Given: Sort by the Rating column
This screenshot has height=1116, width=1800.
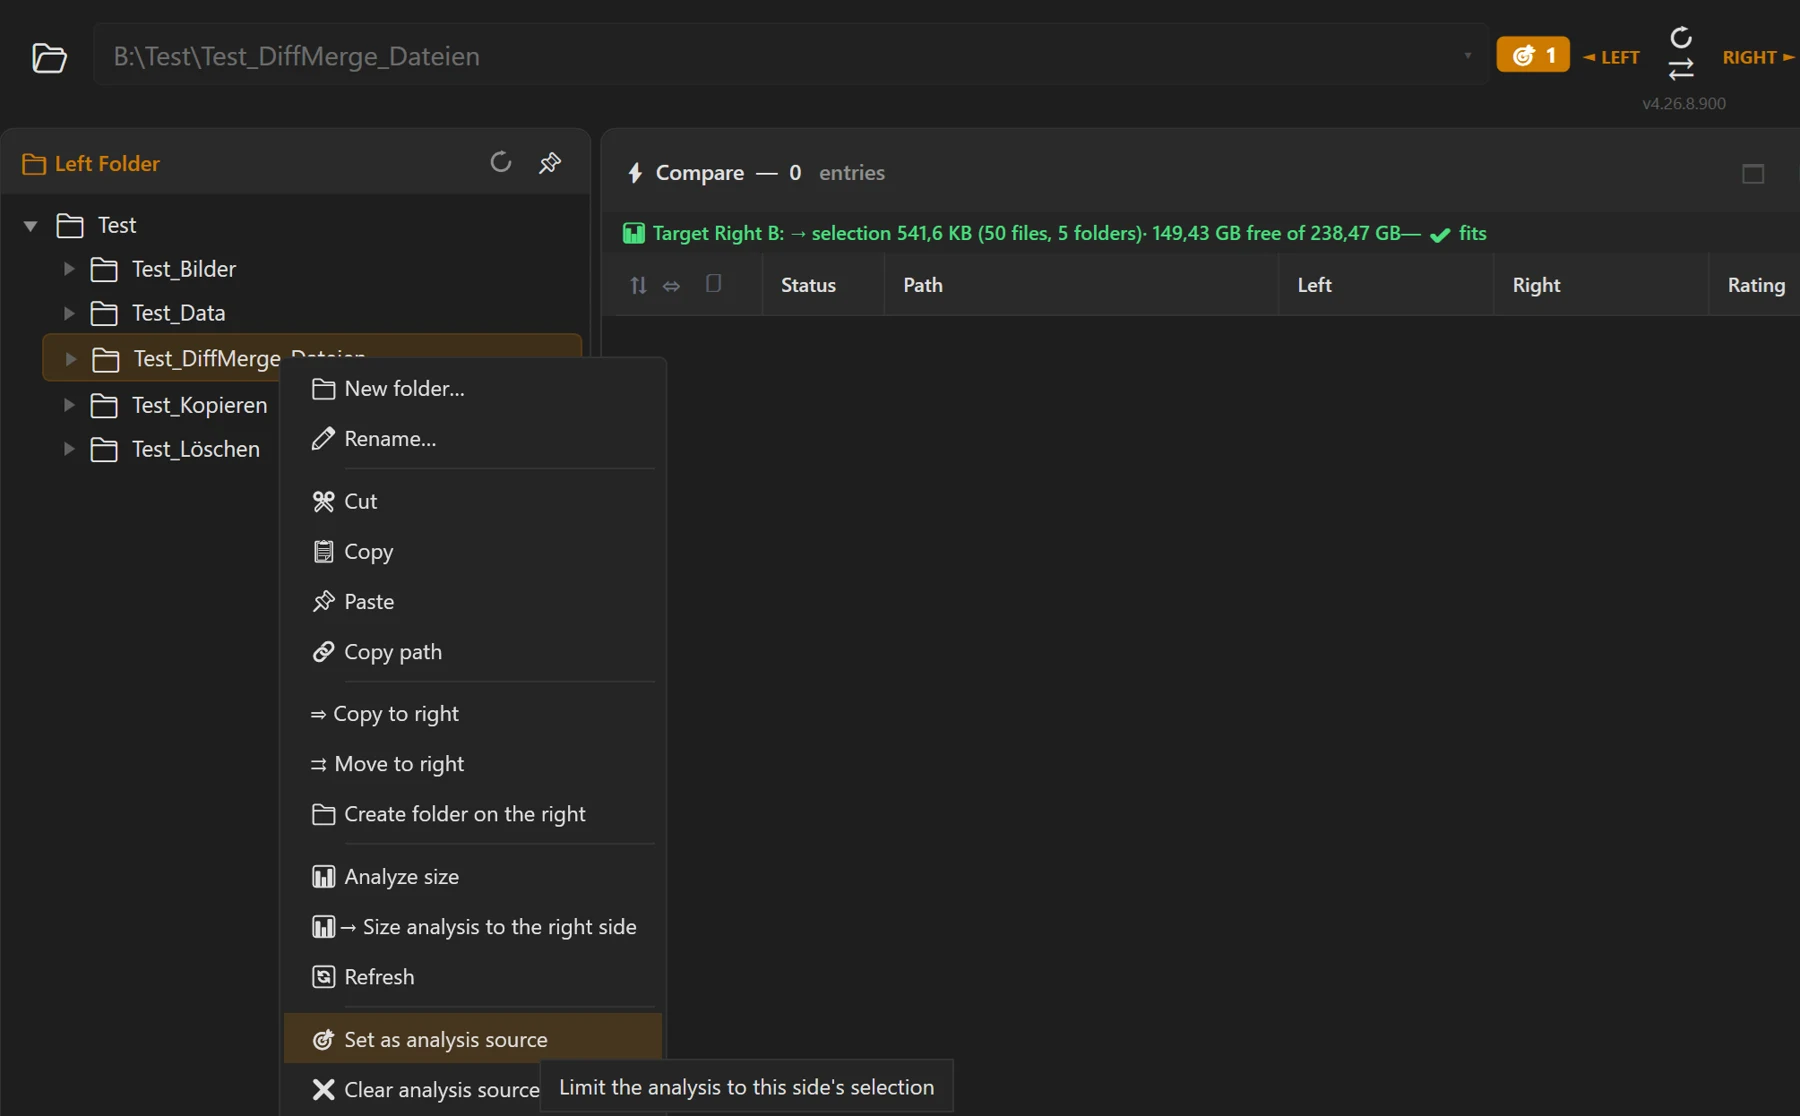Looking at the screenshot, I should pos(1755,285).
